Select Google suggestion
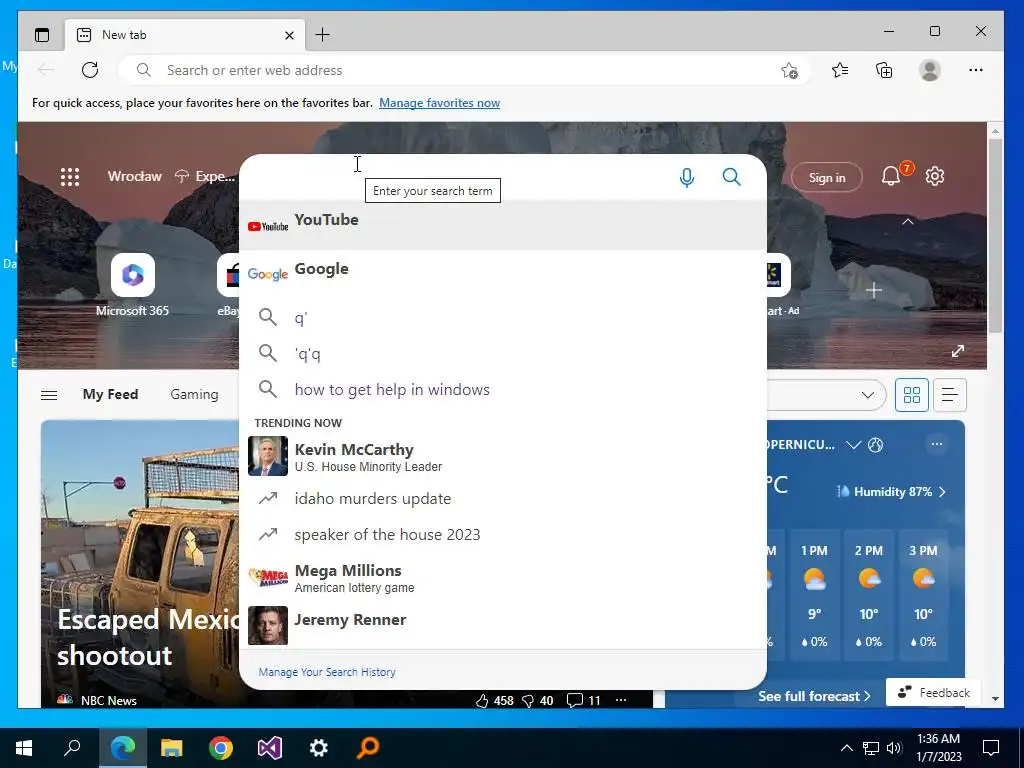This screenshot has width=1024, height=768. pyautogui.click(x=503, y=274)
